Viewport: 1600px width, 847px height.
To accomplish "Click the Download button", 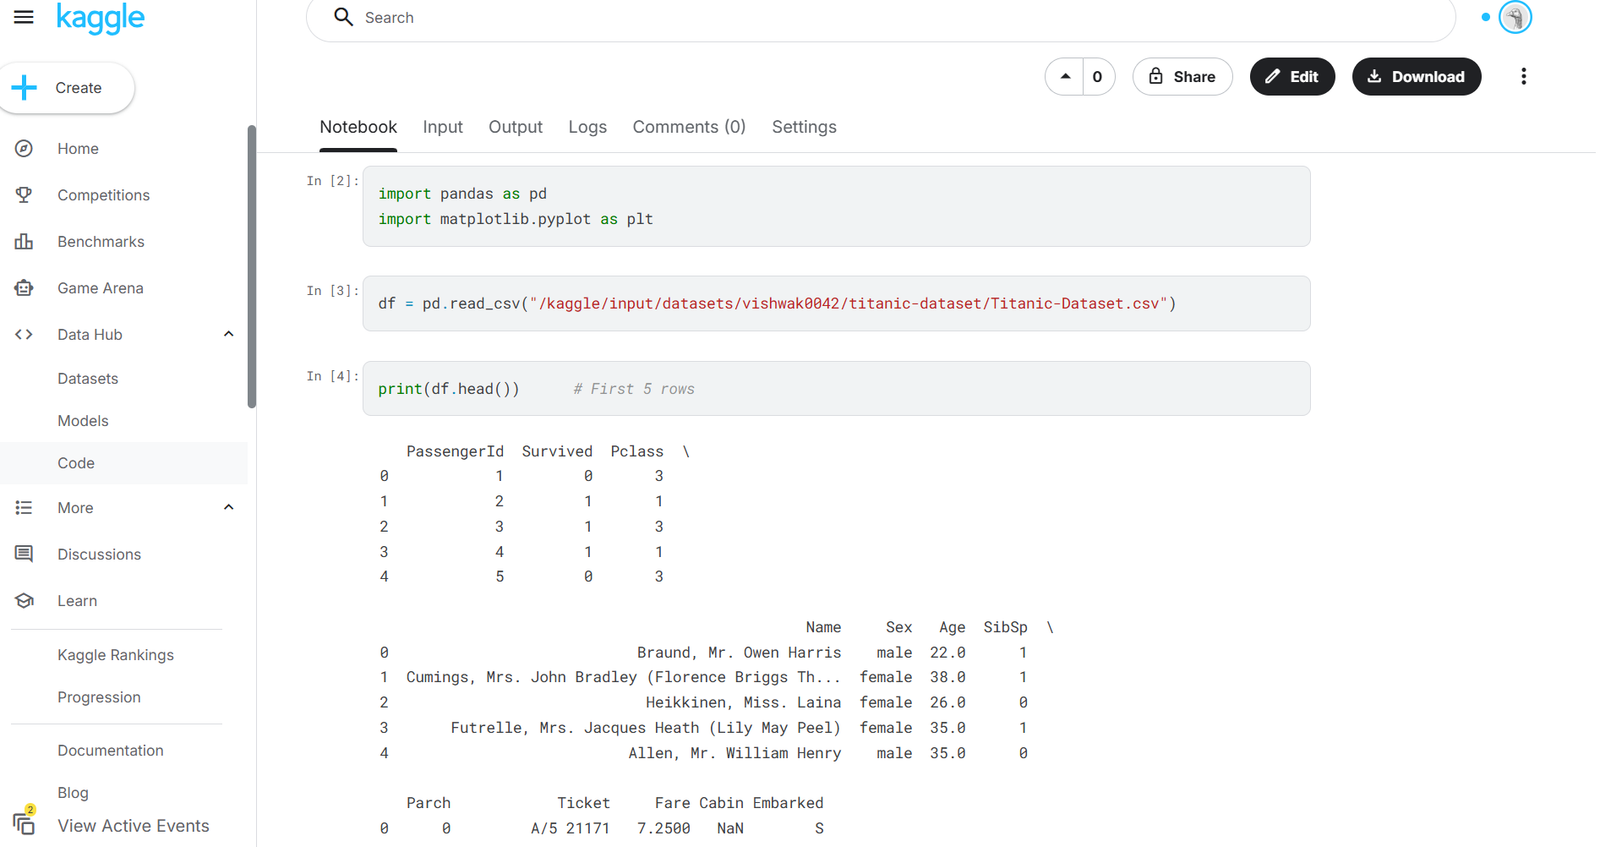I will 1416,77.
